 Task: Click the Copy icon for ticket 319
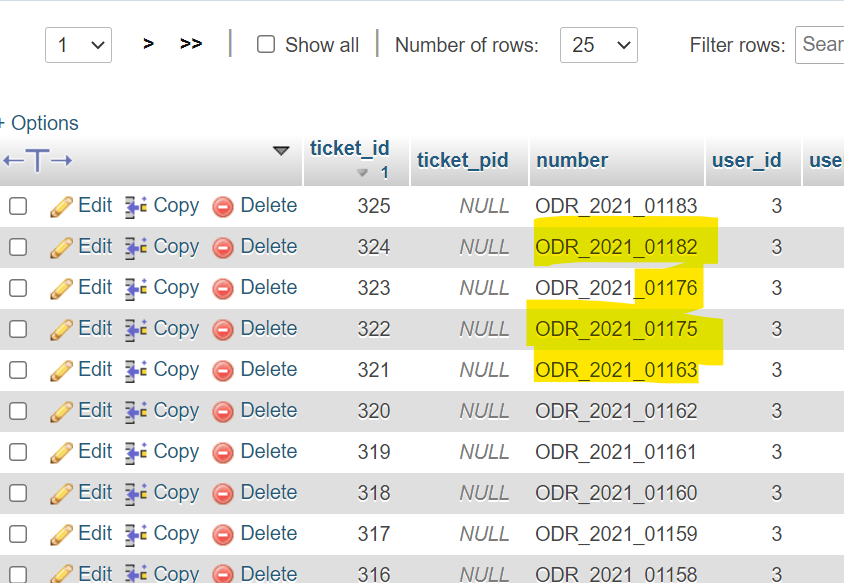point(136,452)
